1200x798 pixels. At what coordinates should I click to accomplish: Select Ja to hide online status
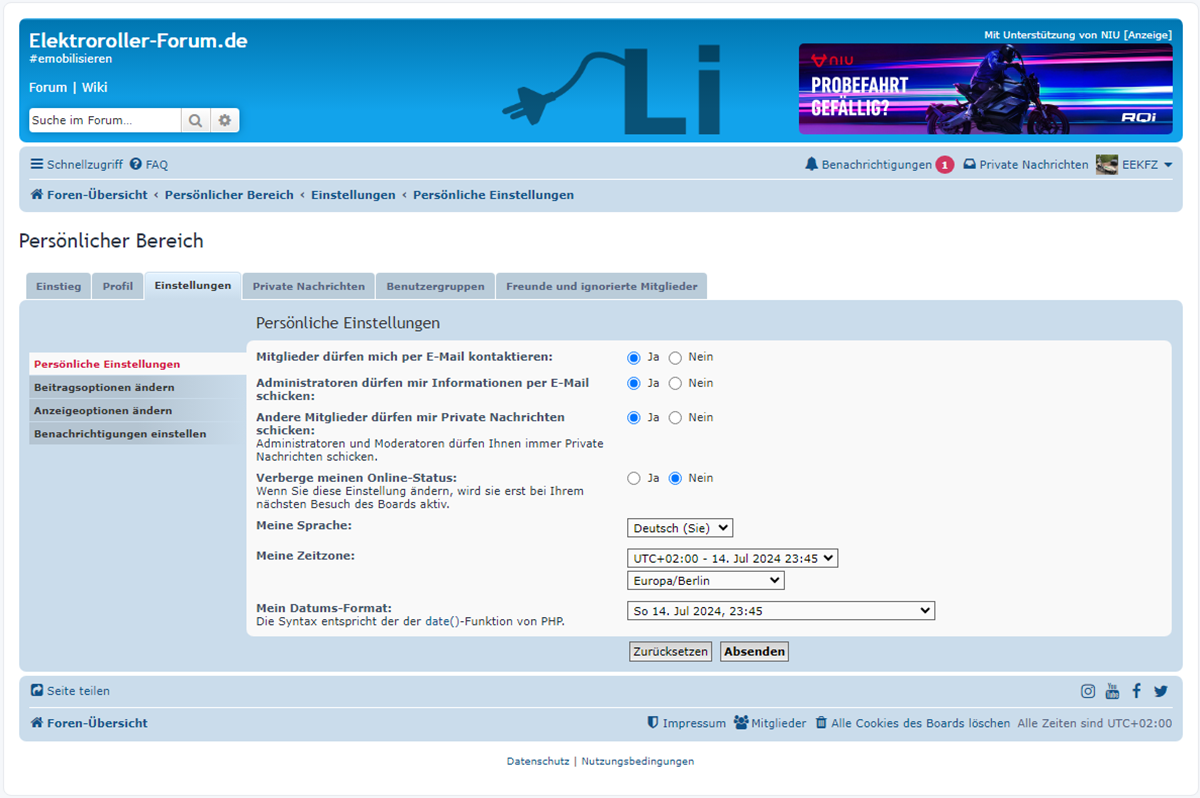634,478
